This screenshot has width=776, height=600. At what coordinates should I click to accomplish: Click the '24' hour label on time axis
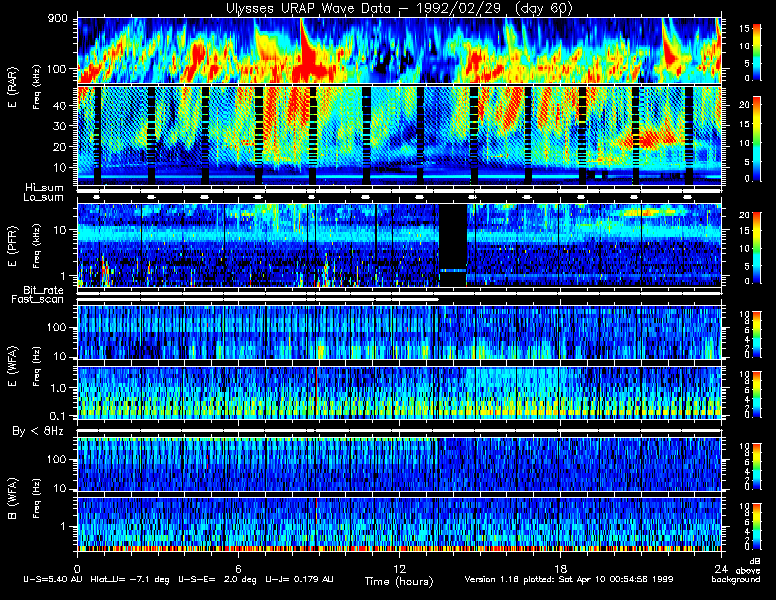(721, 568)
